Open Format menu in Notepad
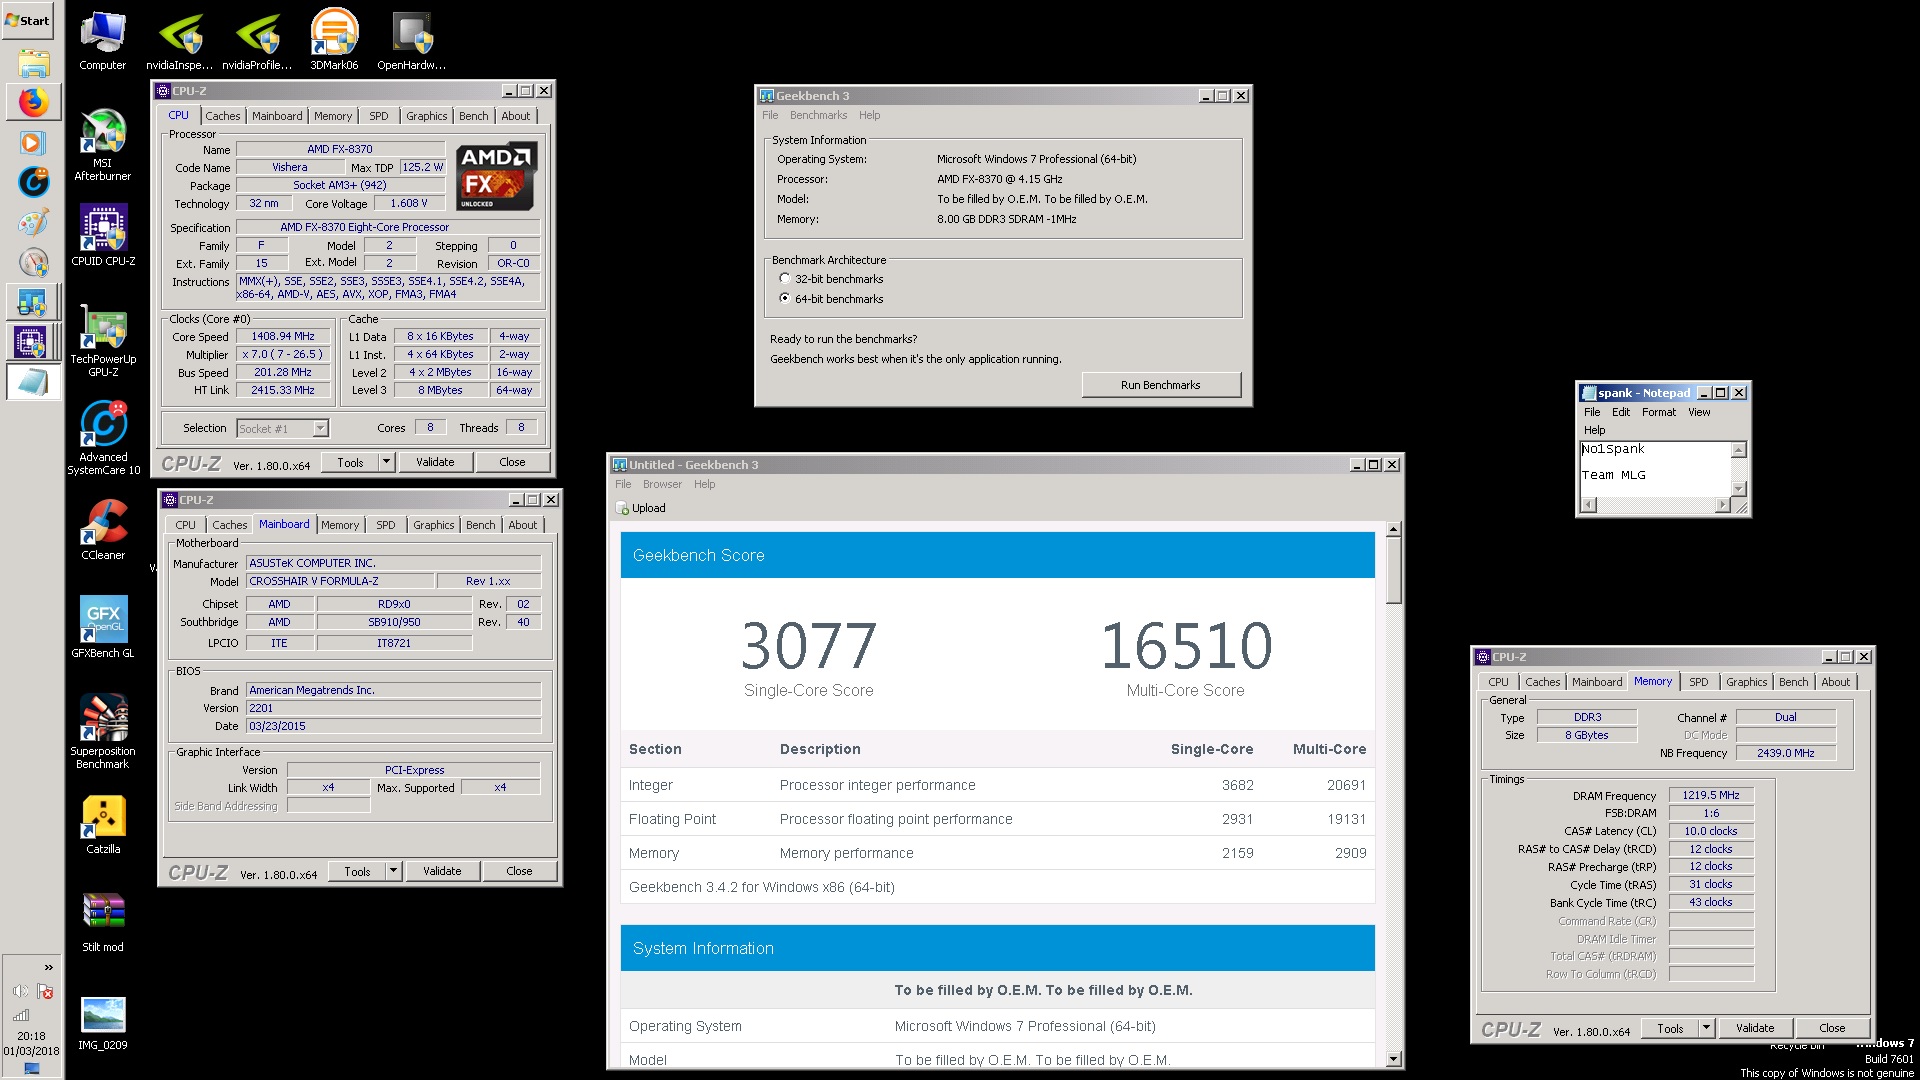The height and width of the screenshot is (1080, 1920). click(x=1658, y=412)
